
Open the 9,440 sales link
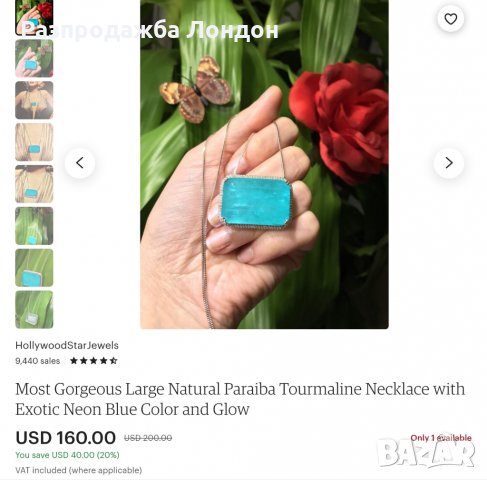click(38, 361)
